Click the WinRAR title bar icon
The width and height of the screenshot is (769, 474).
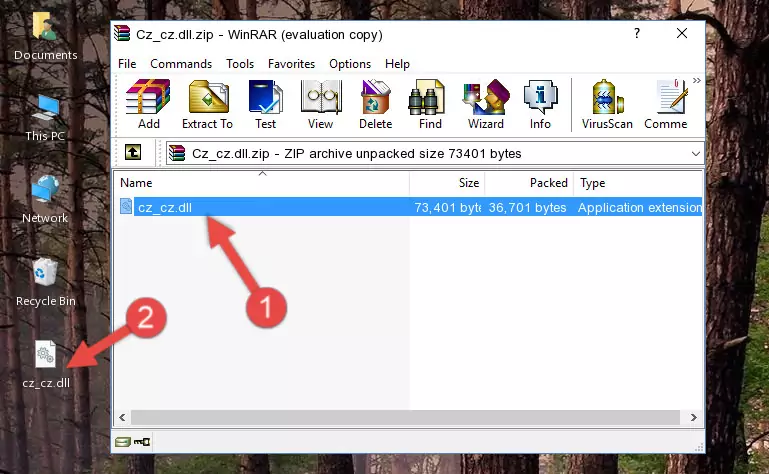click(x=122, y=34)
